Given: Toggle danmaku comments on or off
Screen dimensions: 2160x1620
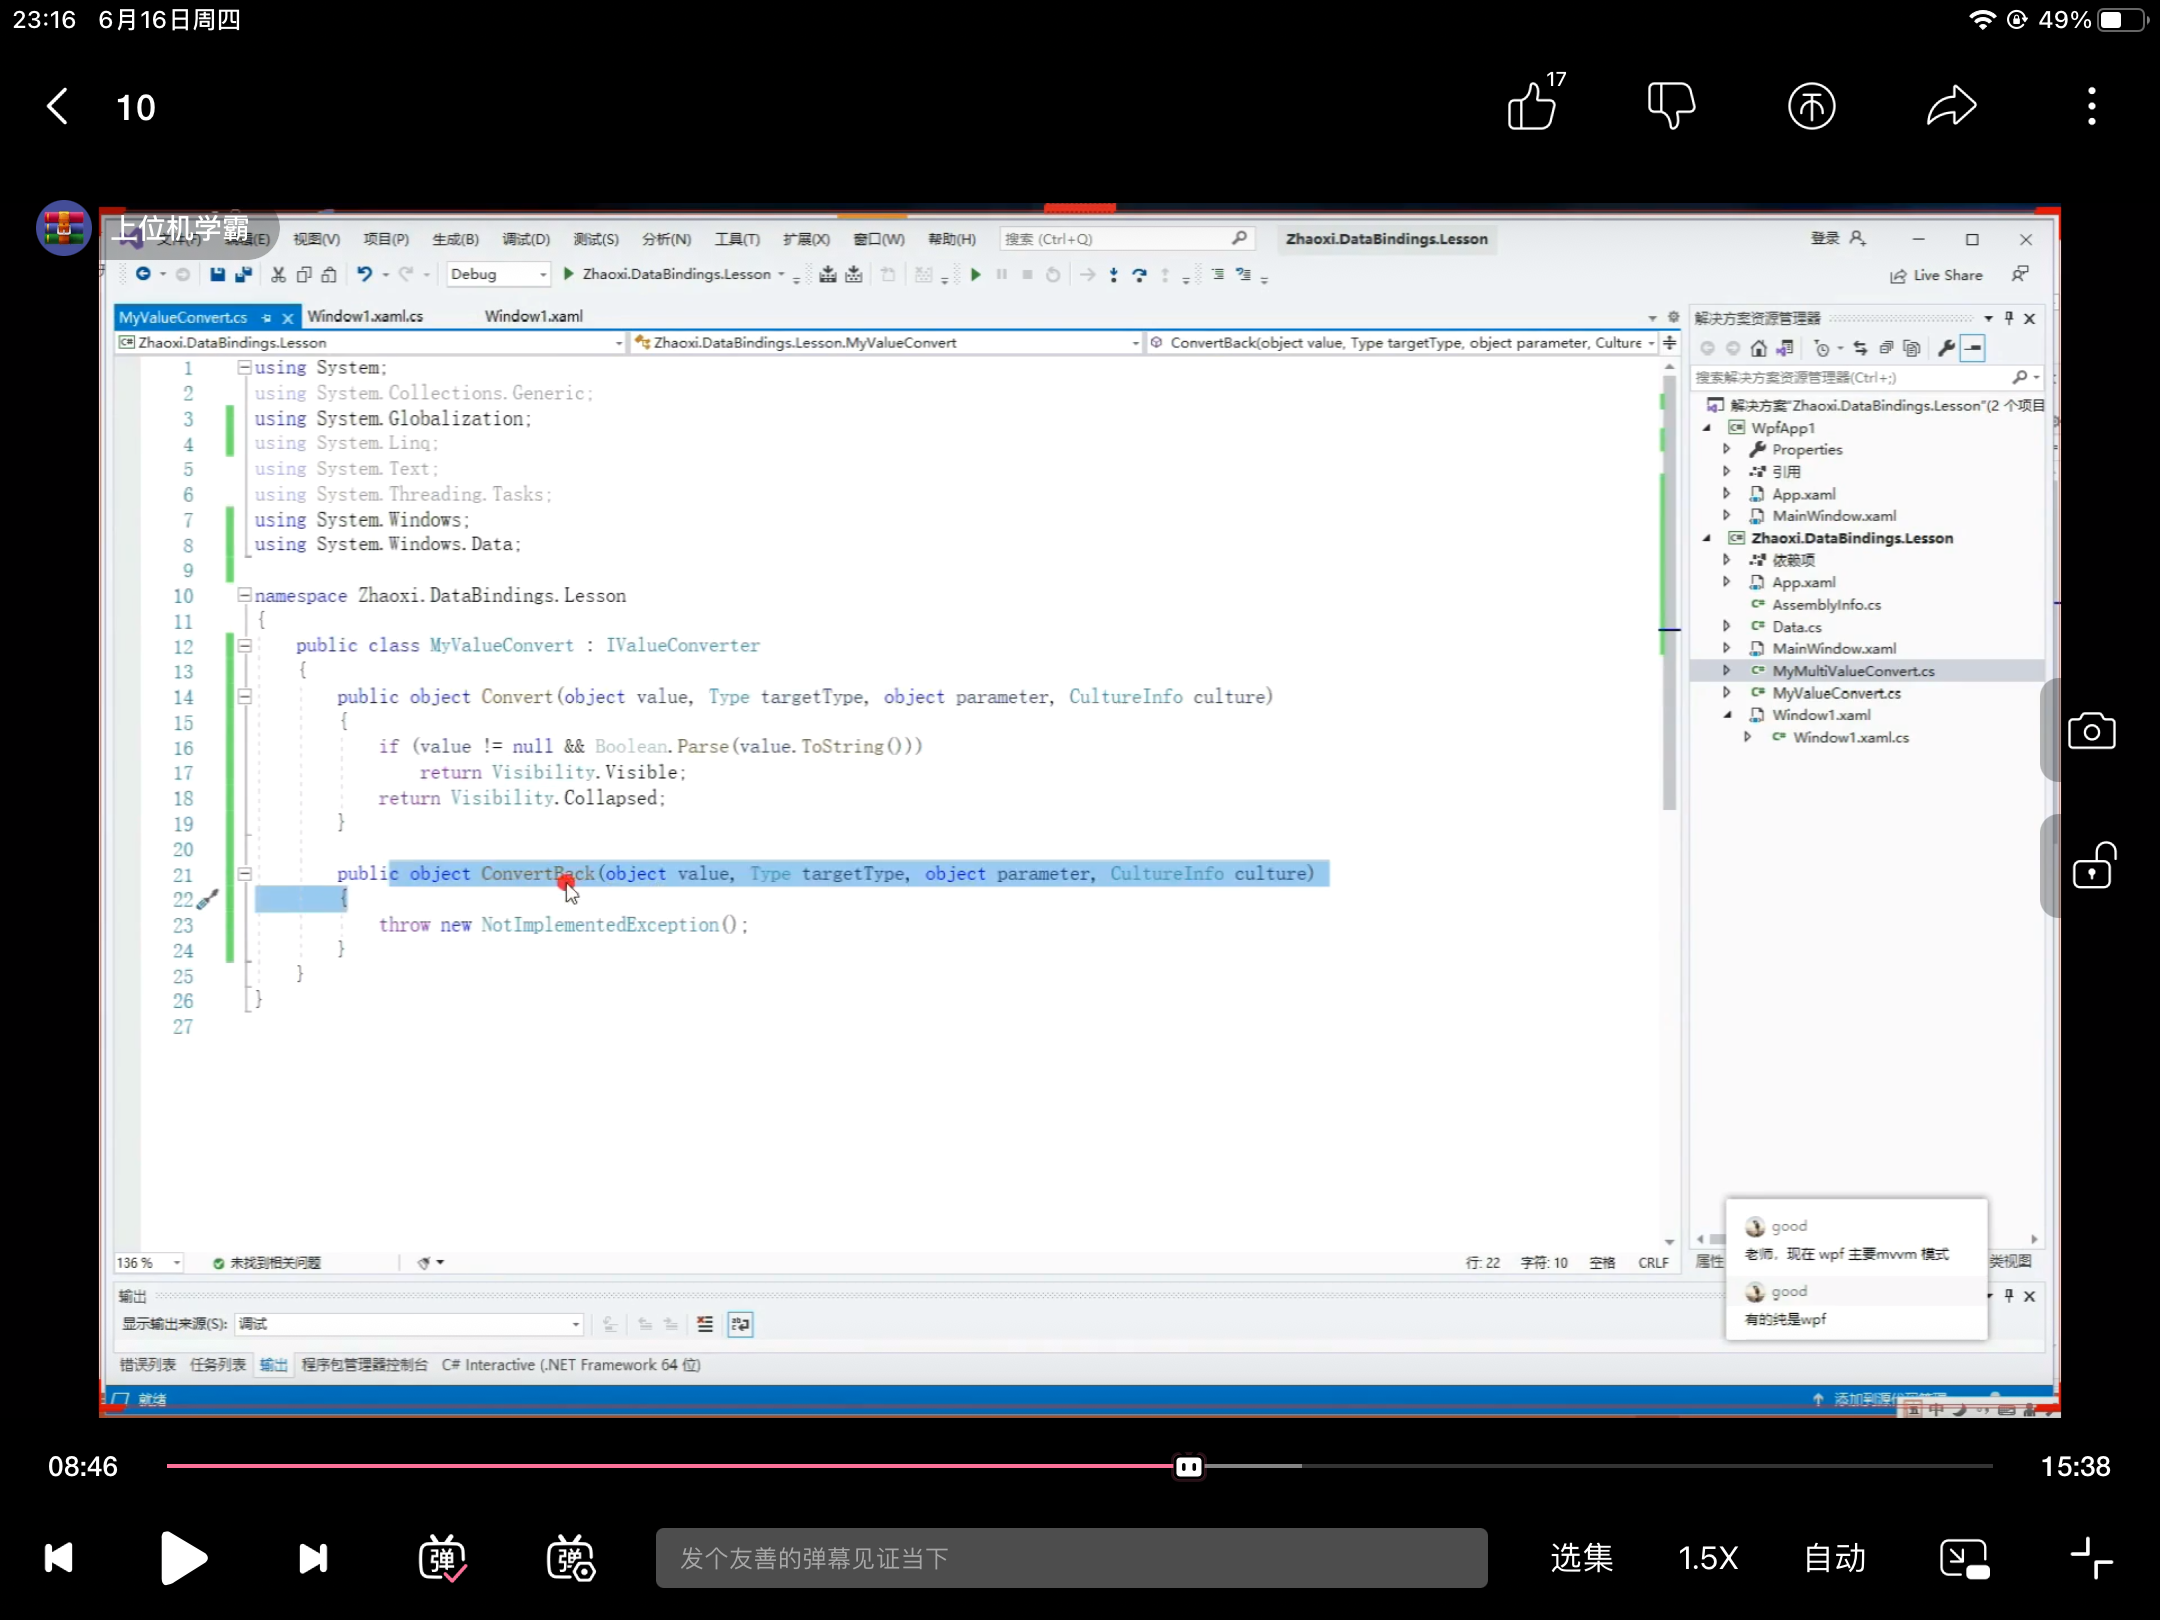Looking at the screenshot, I should click(442, 1557).
